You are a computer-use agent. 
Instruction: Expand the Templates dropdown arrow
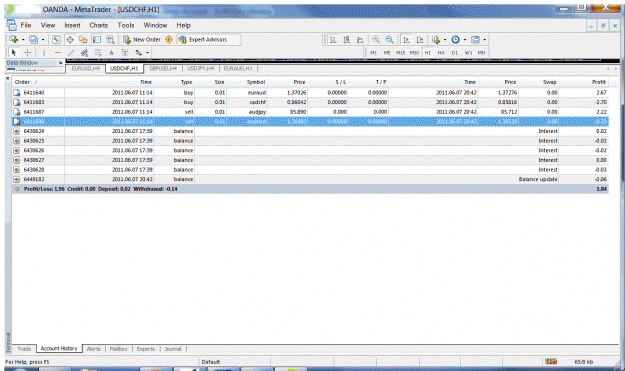tap(485, 40)
